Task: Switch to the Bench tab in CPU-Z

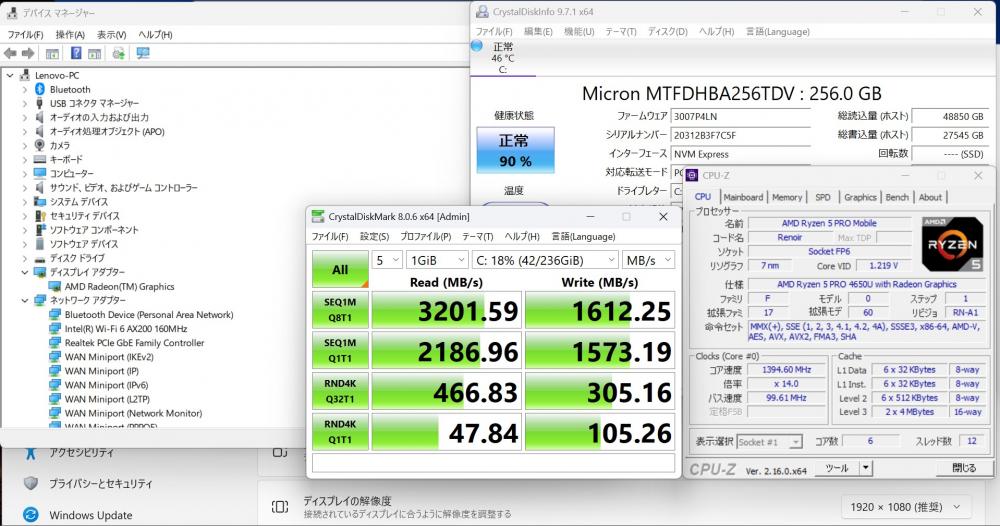Action: (x=897, y=197)
